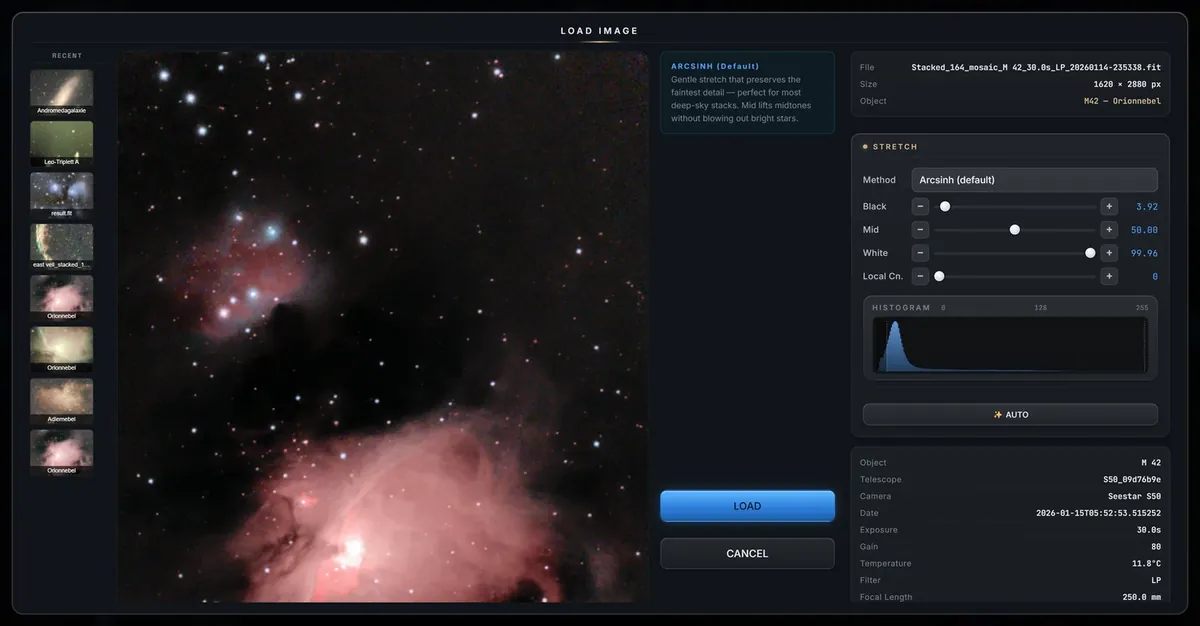Screen dimensions: 1200x626
Task: Click the ARCSINH (Default) info heading
Action: pos(715,66)
